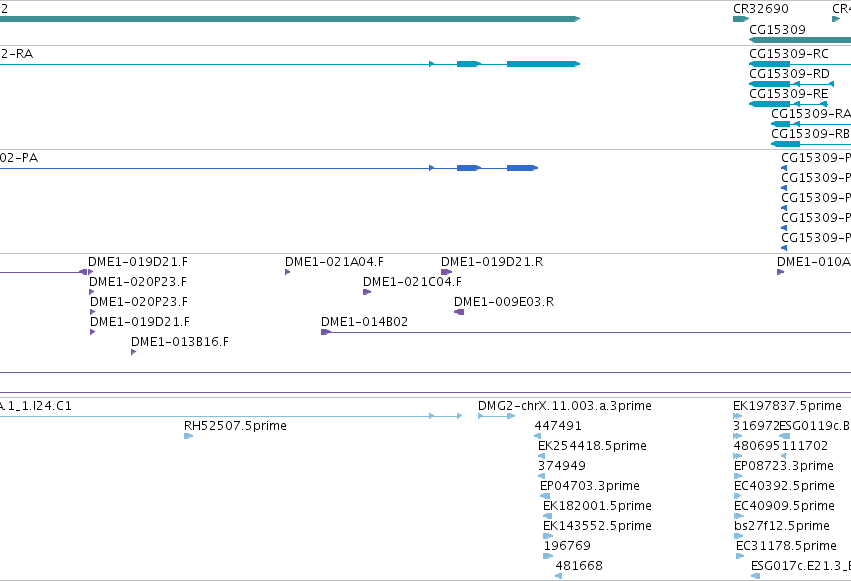Click the EP08723.3prime EST label
This screenshot has height=581, width=851.
(784, 466)
